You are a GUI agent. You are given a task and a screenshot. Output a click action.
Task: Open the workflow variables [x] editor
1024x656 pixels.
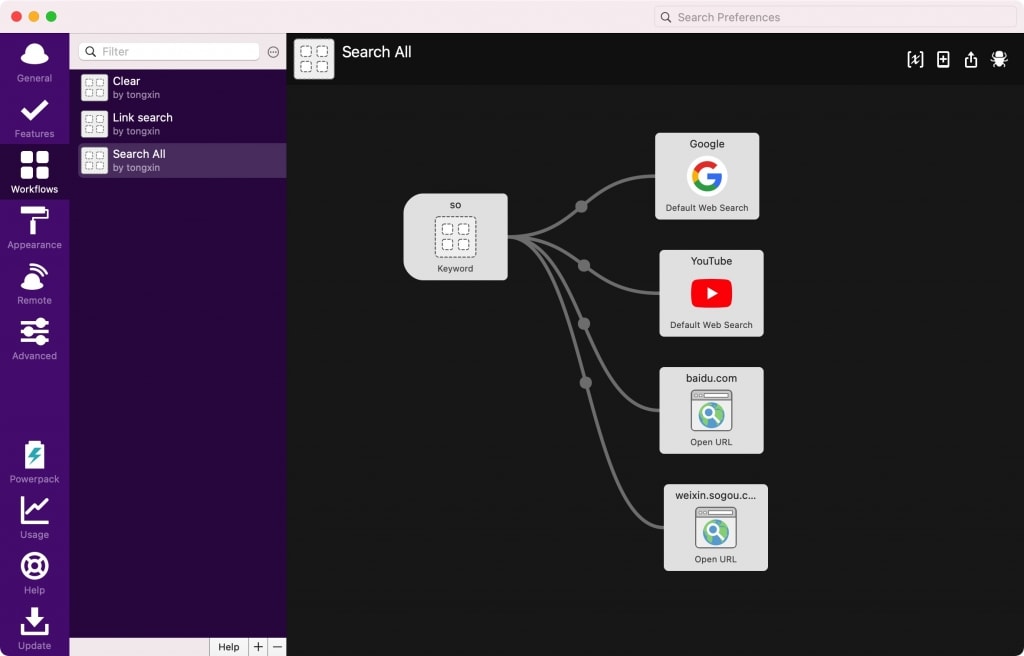(915, 59)
